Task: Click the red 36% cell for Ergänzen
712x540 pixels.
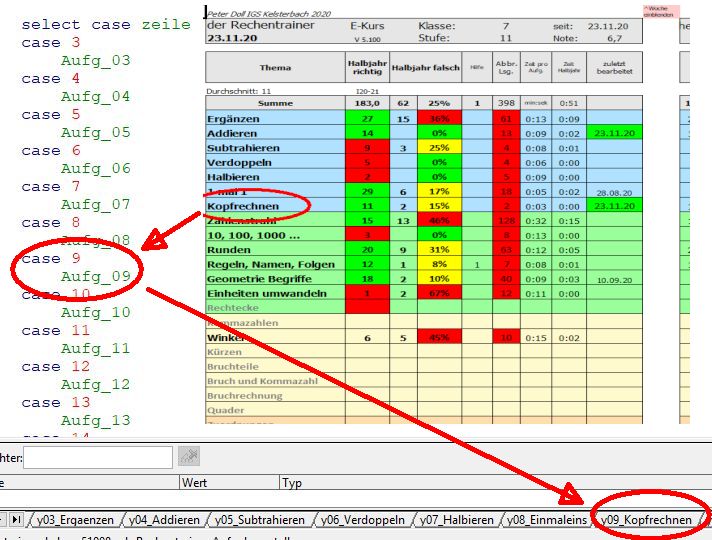Action: point(438,118)
